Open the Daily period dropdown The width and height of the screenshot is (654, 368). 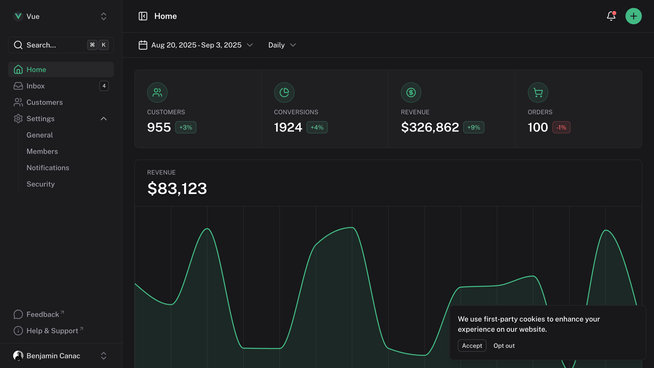[282, 45]
